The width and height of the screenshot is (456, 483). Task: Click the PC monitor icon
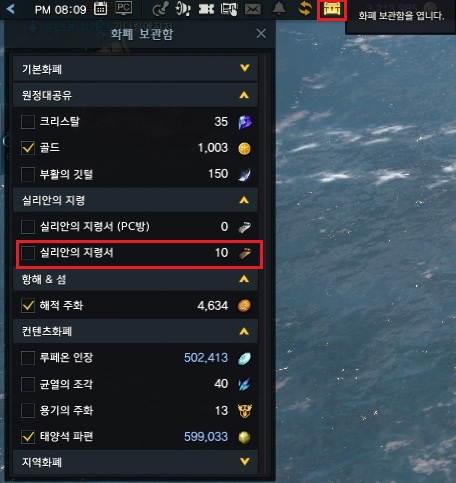[x=123, y=8]
